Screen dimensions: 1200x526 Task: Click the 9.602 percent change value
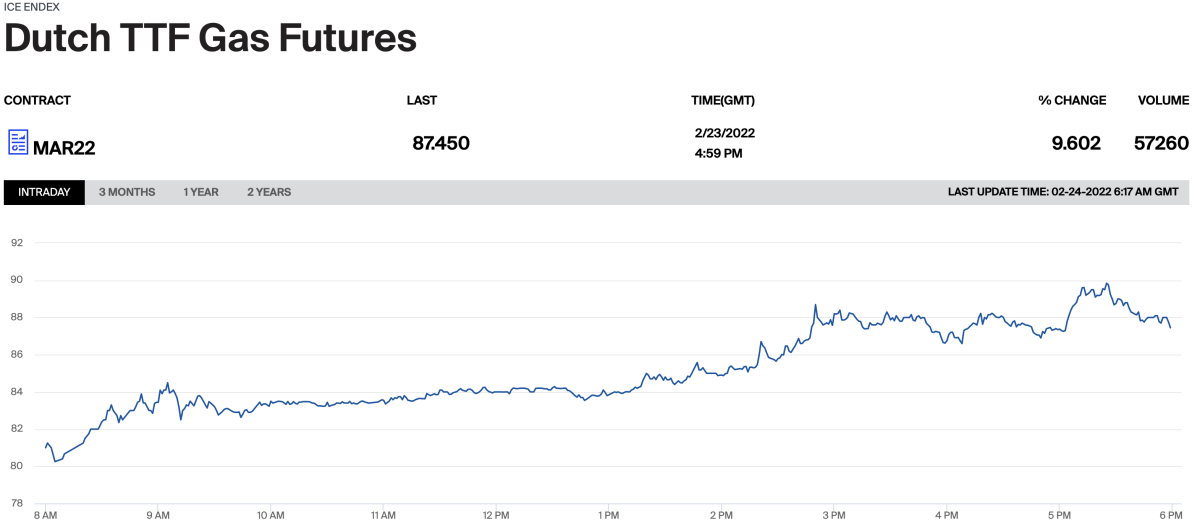[1076, 143]
